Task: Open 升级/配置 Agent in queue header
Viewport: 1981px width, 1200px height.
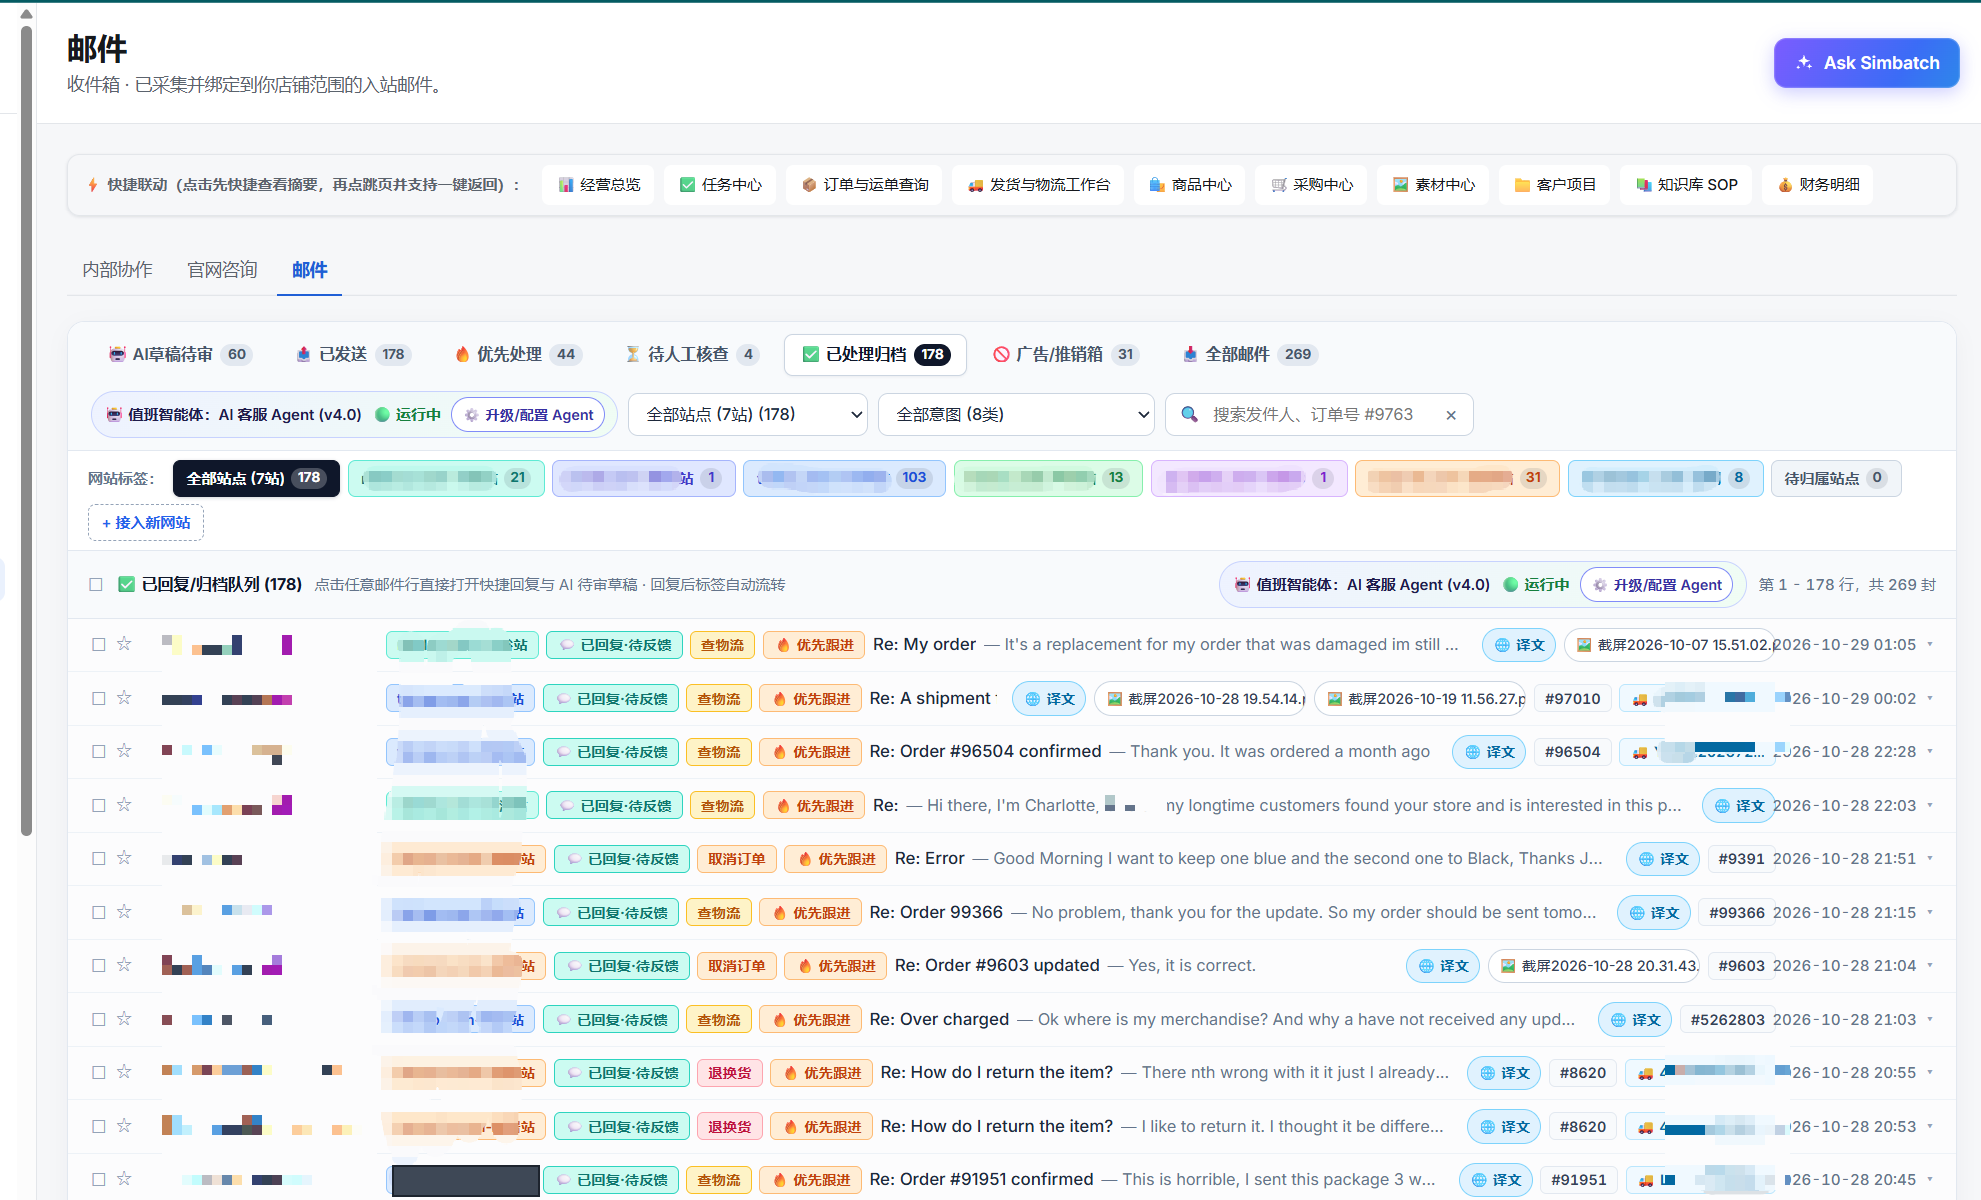Action: (x=1656, y=585)
